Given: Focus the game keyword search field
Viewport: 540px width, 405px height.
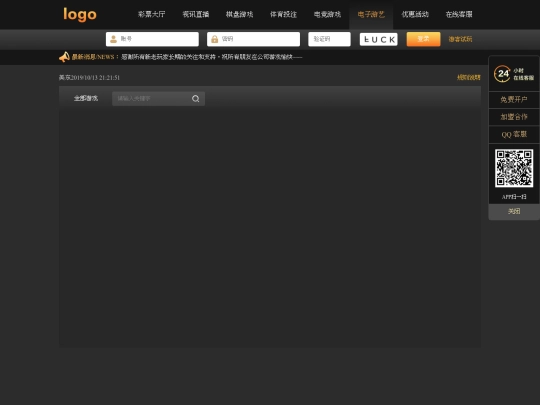Looking at the screenshot, I should point(158,98).
